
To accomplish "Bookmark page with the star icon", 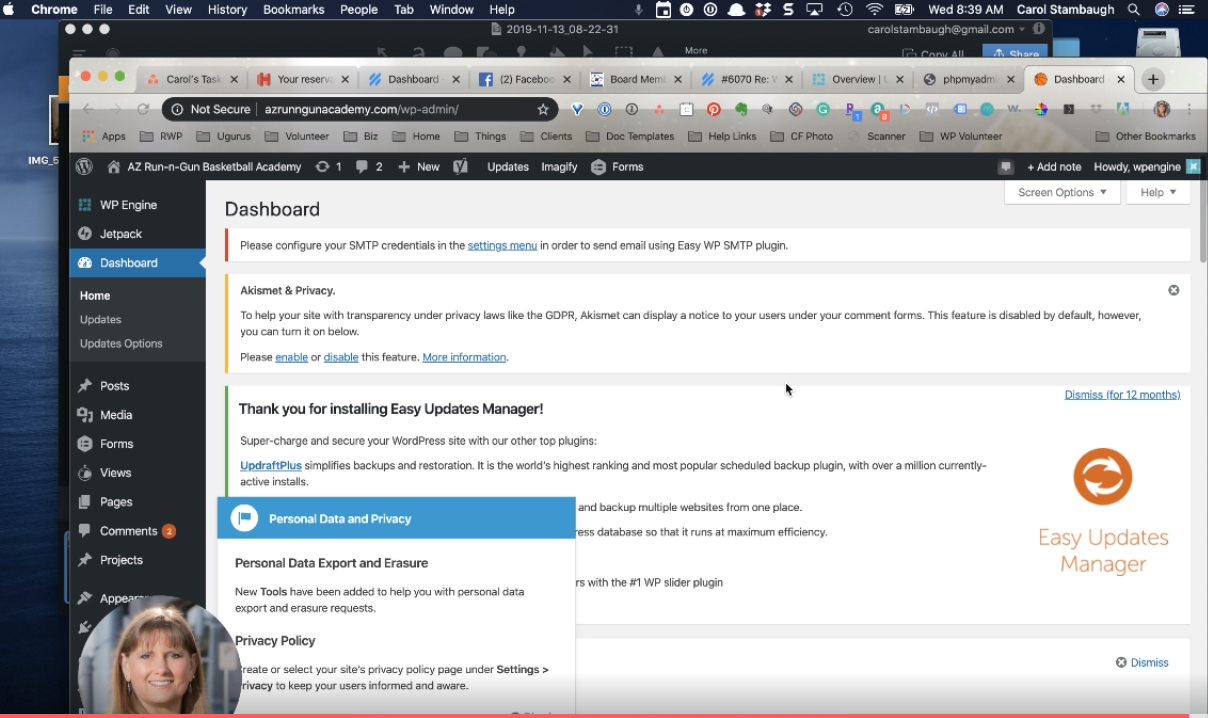I will tap(543, 109).
